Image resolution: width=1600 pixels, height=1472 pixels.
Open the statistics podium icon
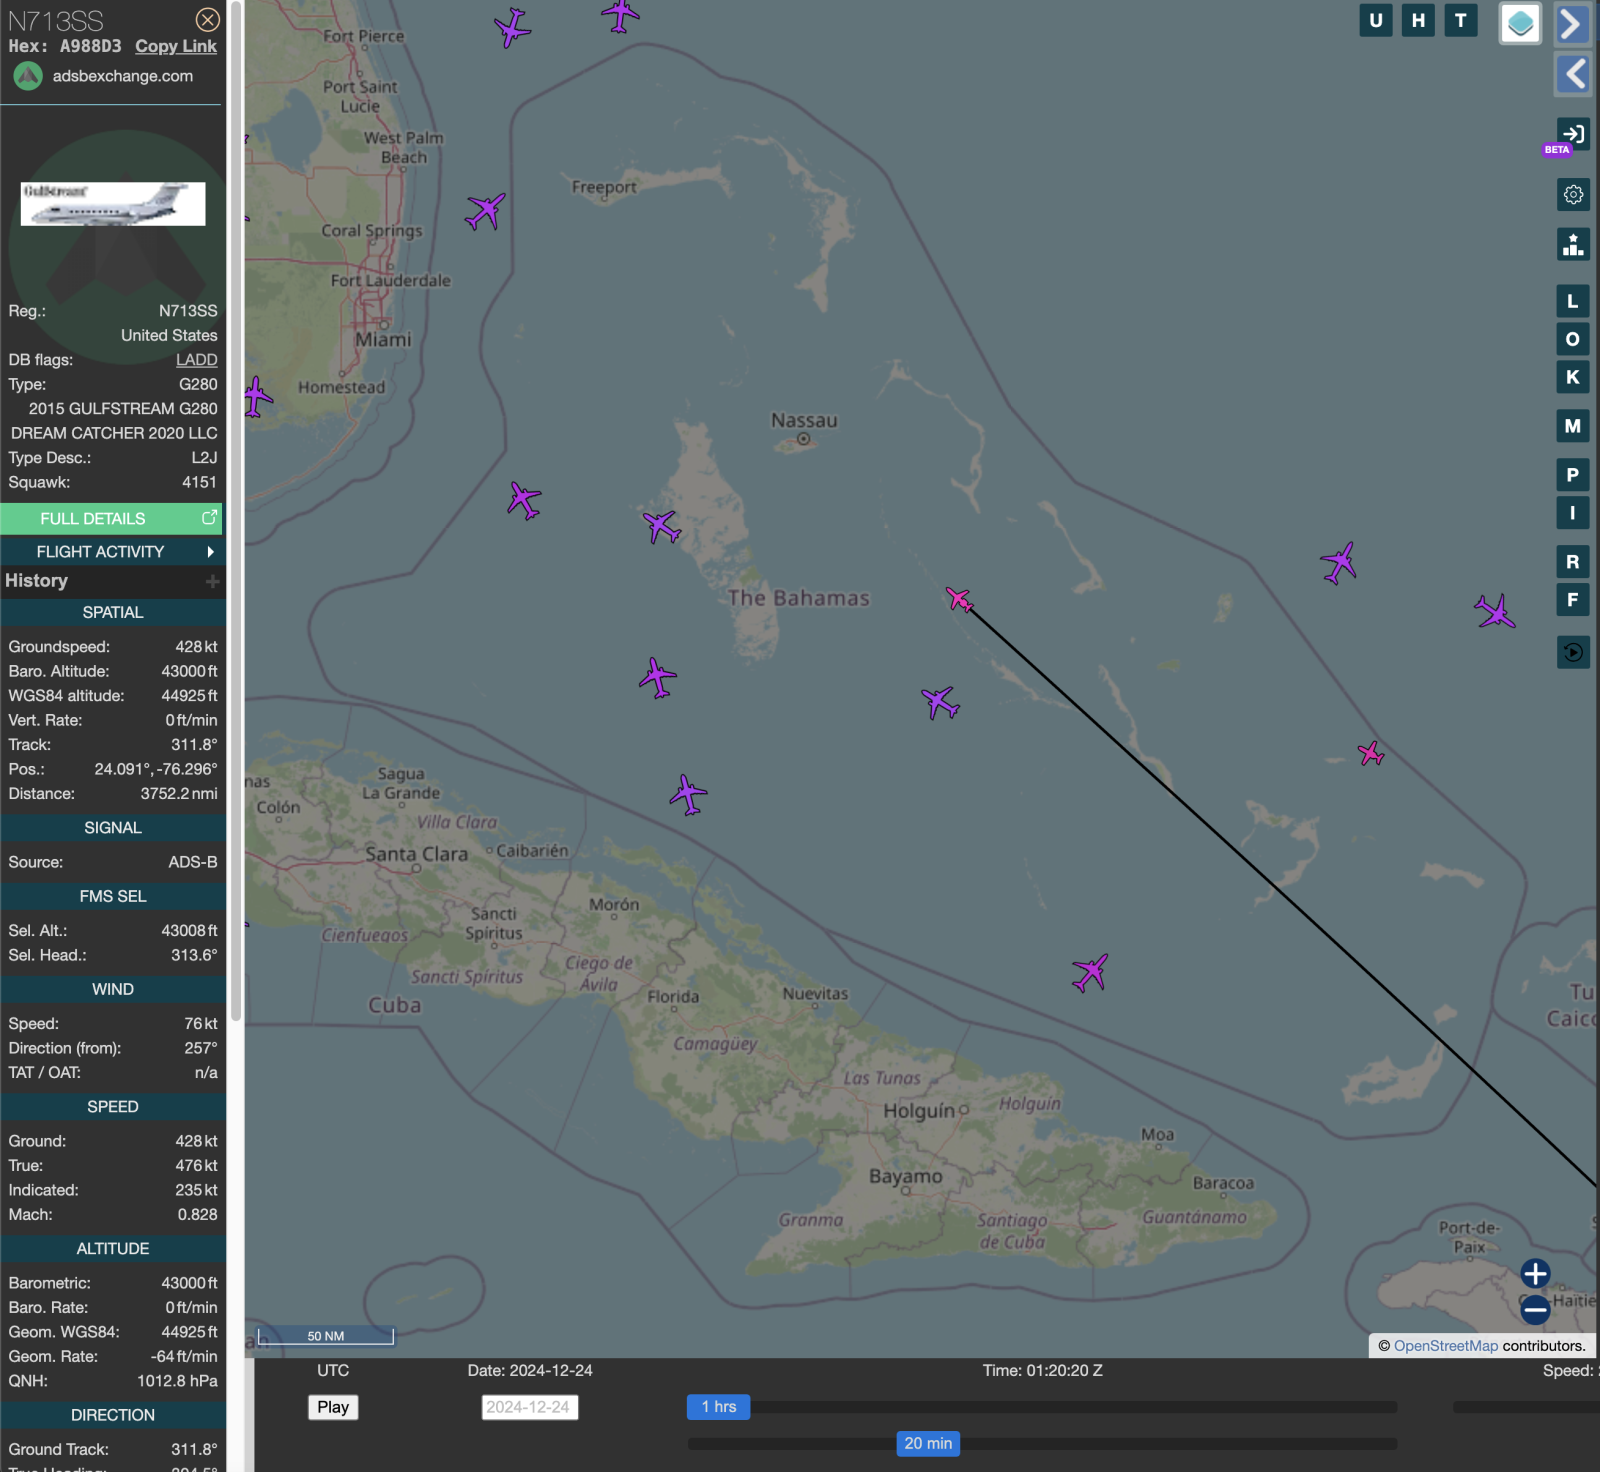[1573, 244]
